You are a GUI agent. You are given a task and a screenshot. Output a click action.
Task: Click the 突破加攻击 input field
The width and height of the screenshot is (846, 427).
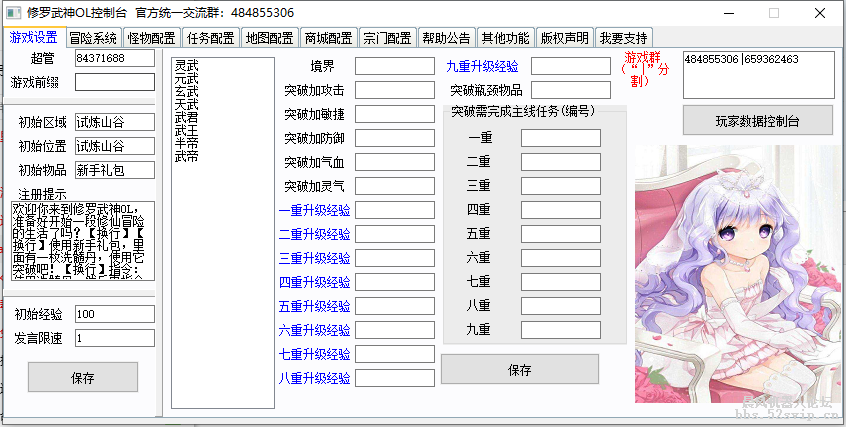395,90
